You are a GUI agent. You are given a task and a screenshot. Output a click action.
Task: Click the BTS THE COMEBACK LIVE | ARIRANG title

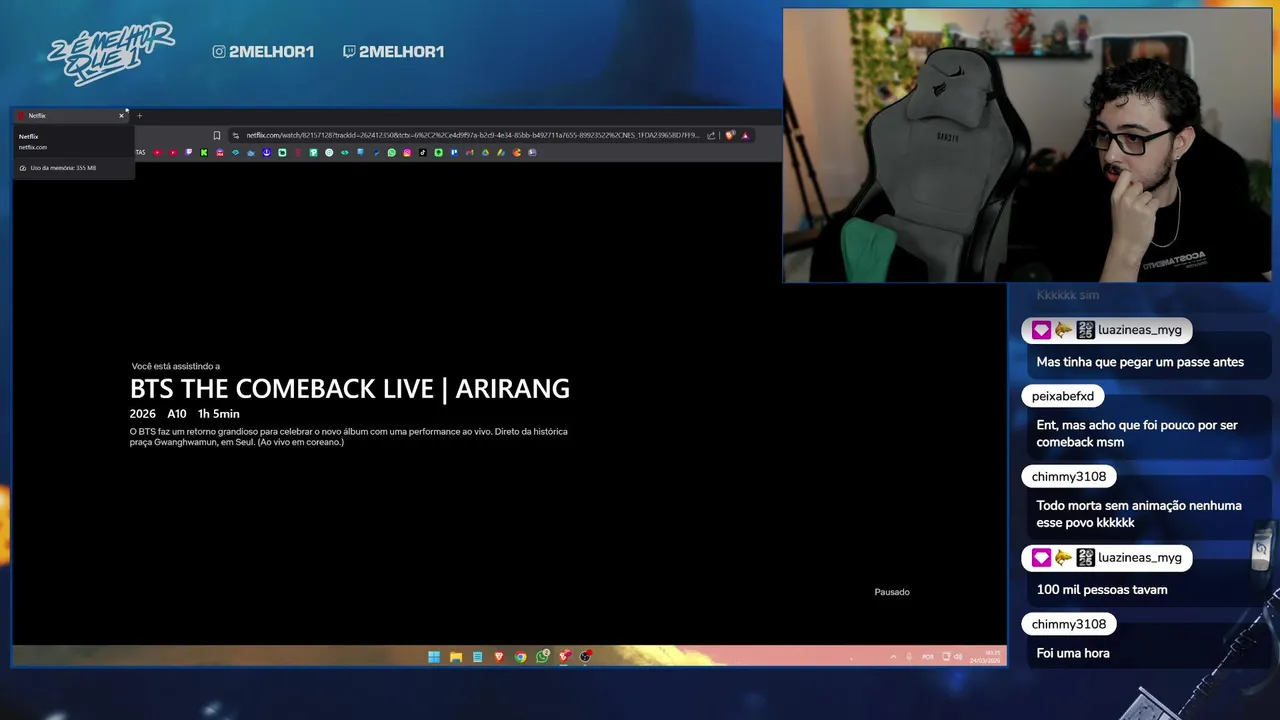pos(350,389)
